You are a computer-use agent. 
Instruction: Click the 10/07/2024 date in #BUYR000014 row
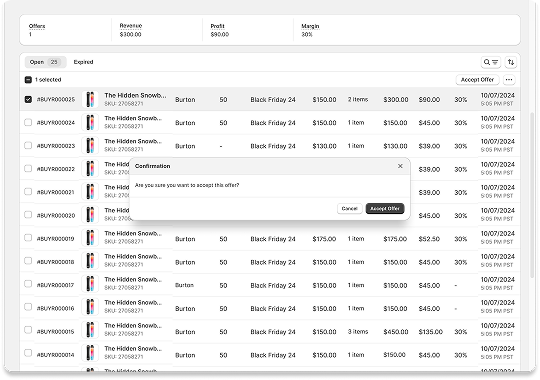coord(498,349)
